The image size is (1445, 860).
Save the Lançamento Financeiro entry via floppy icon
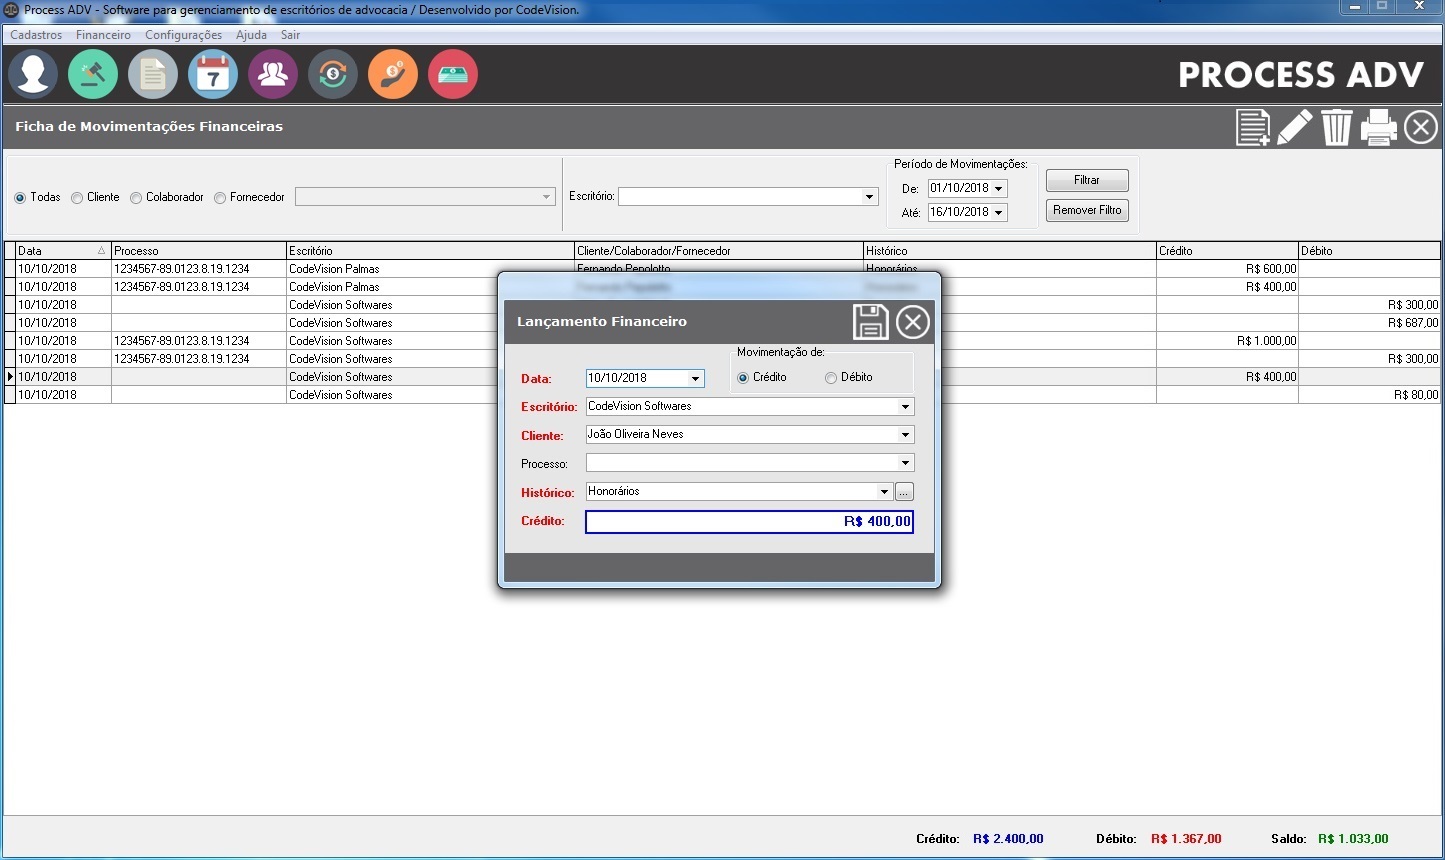(870, 322)
